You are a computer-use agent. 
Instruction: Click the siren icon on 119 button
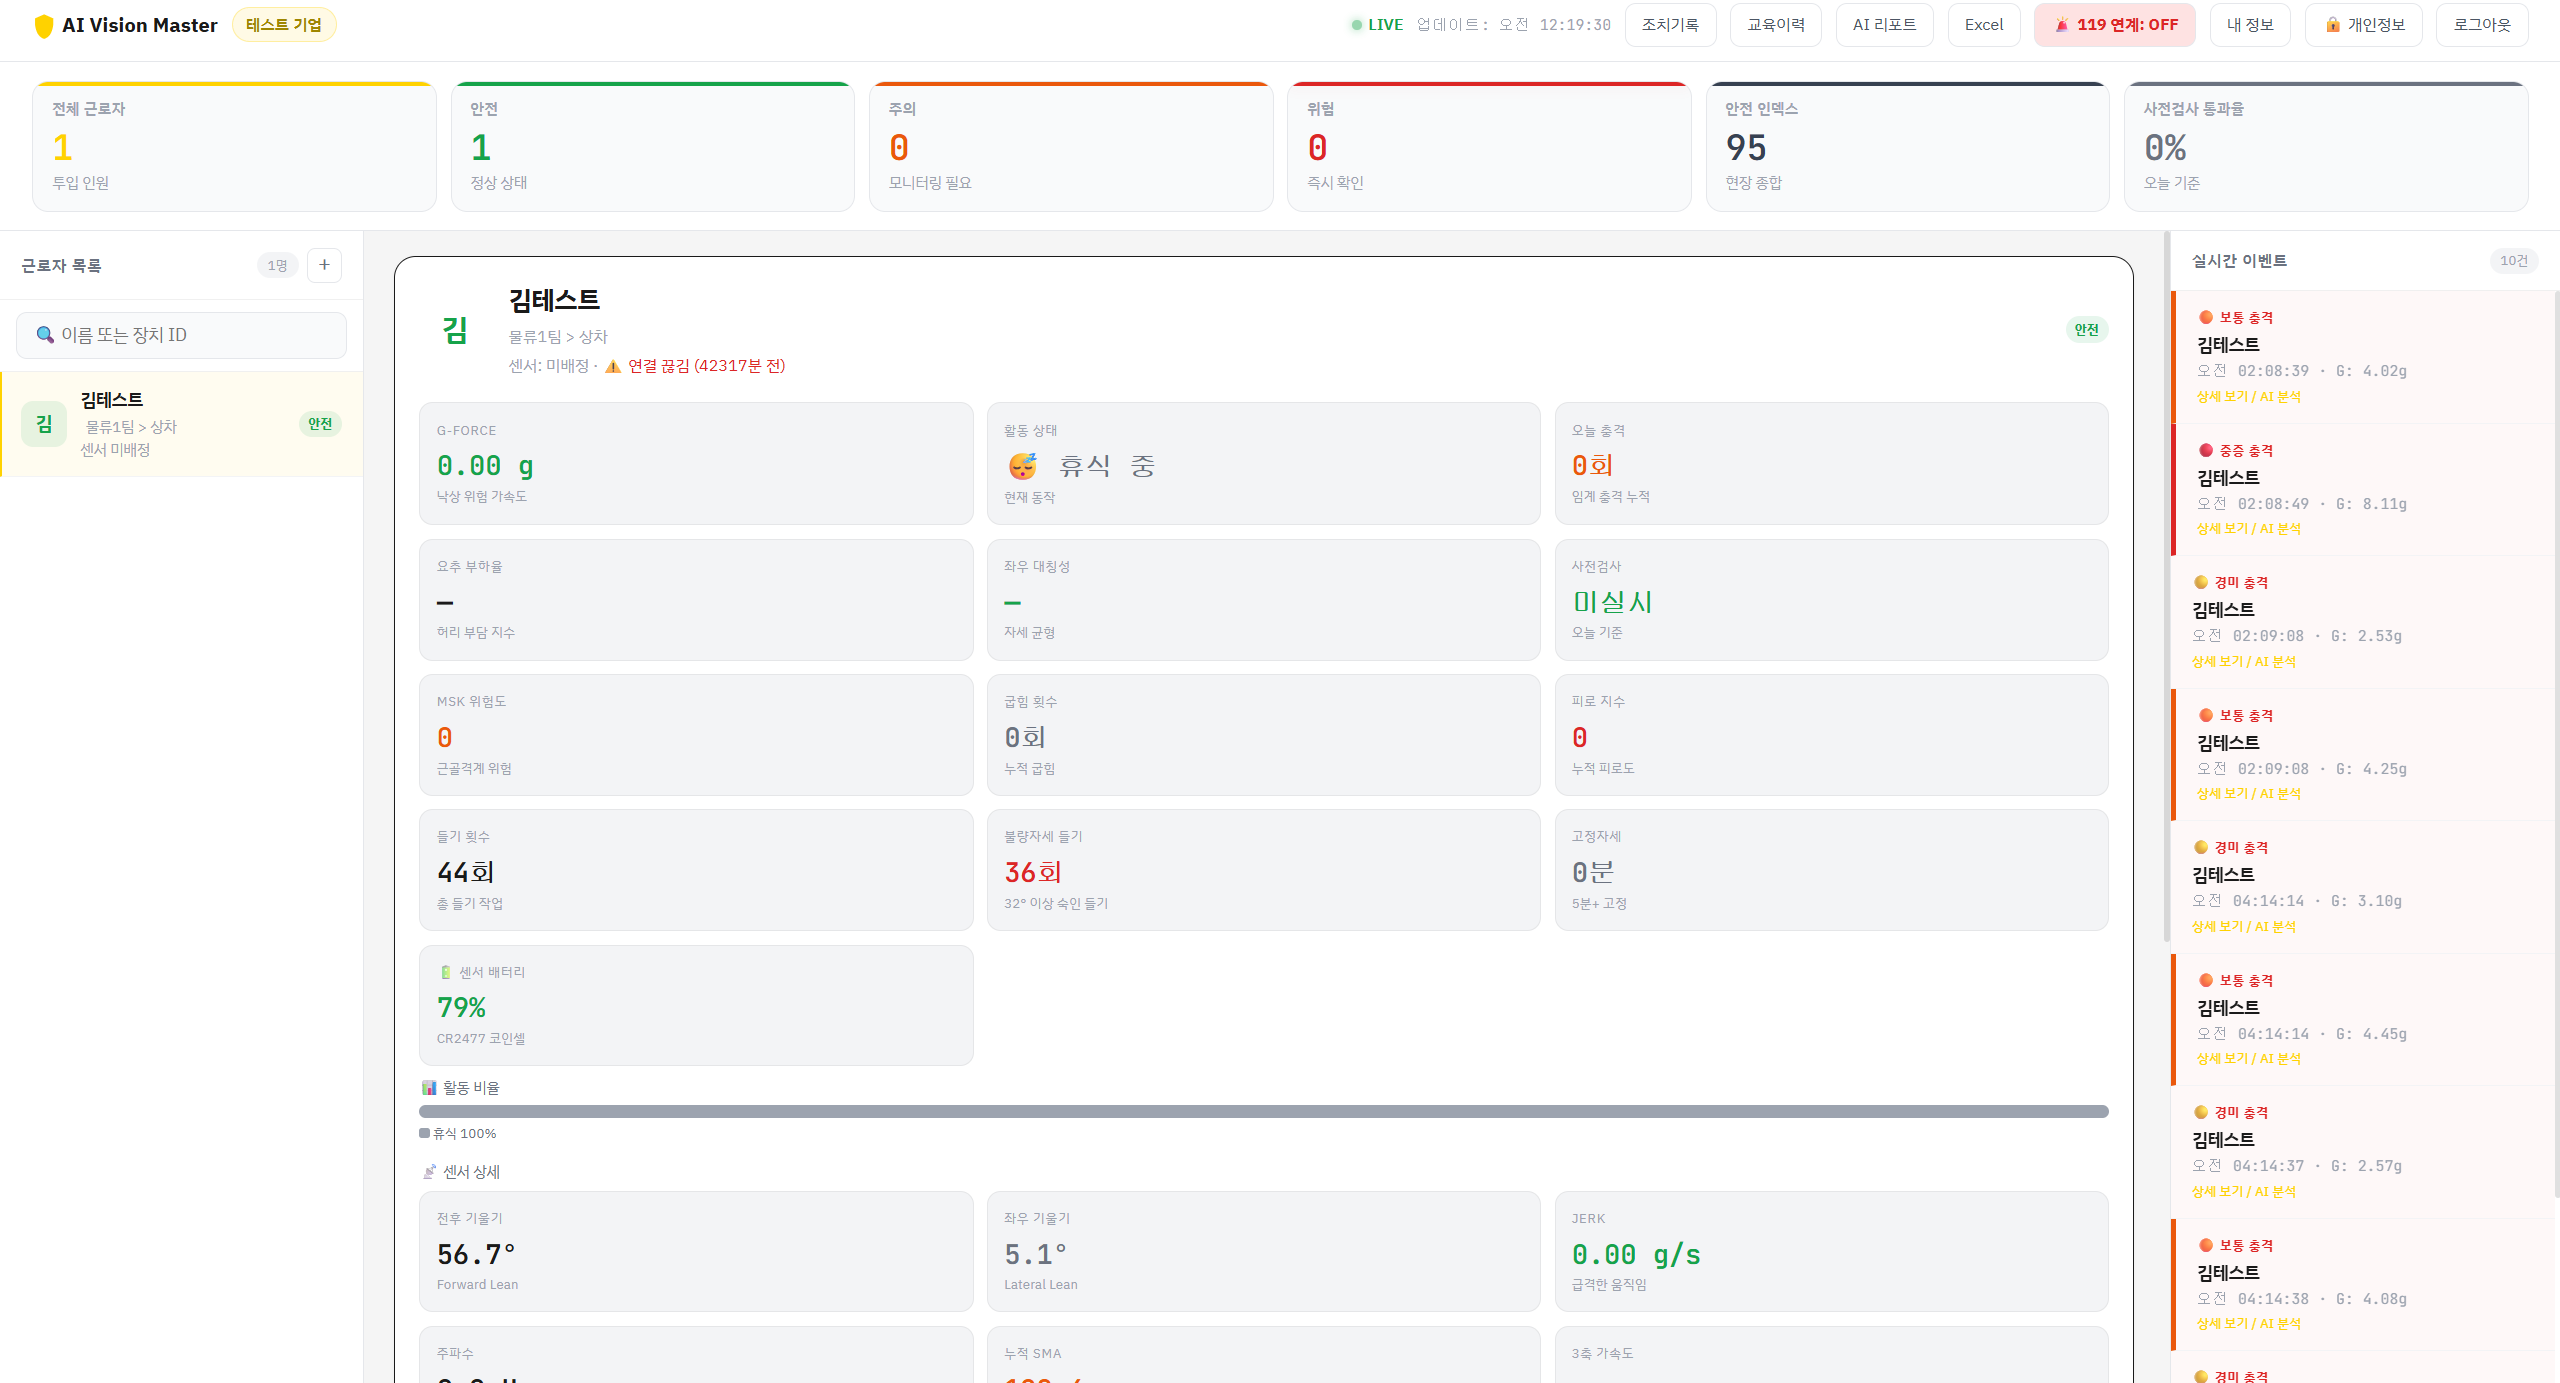tap(2062, 25)
